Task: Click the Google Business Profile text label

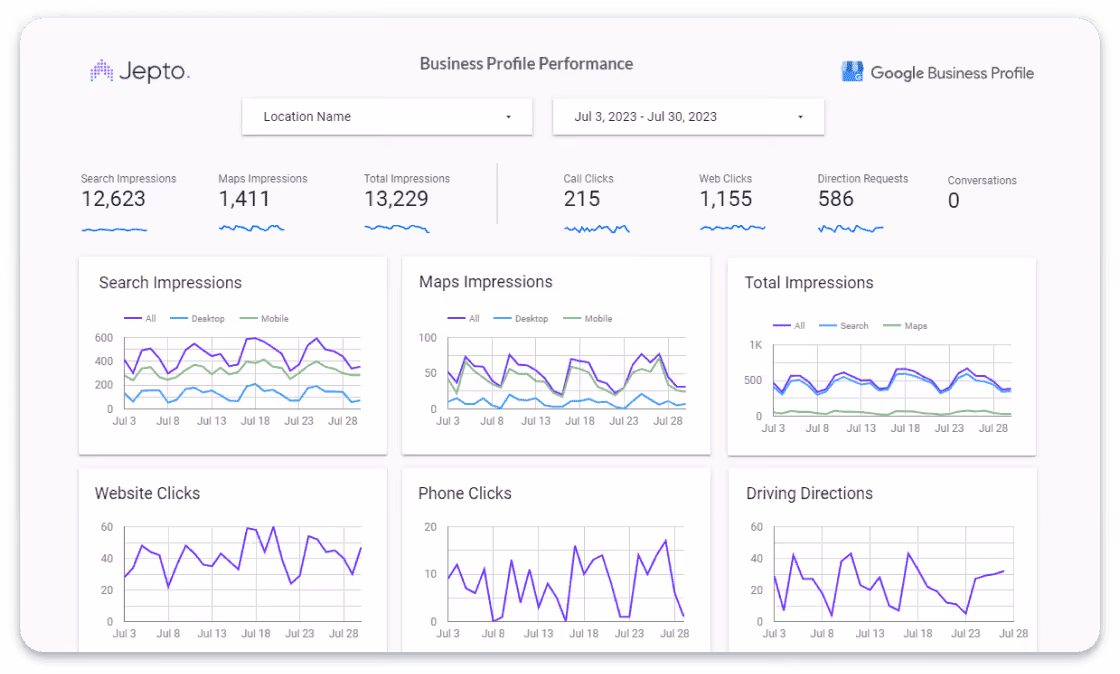Action: point(952,73)
